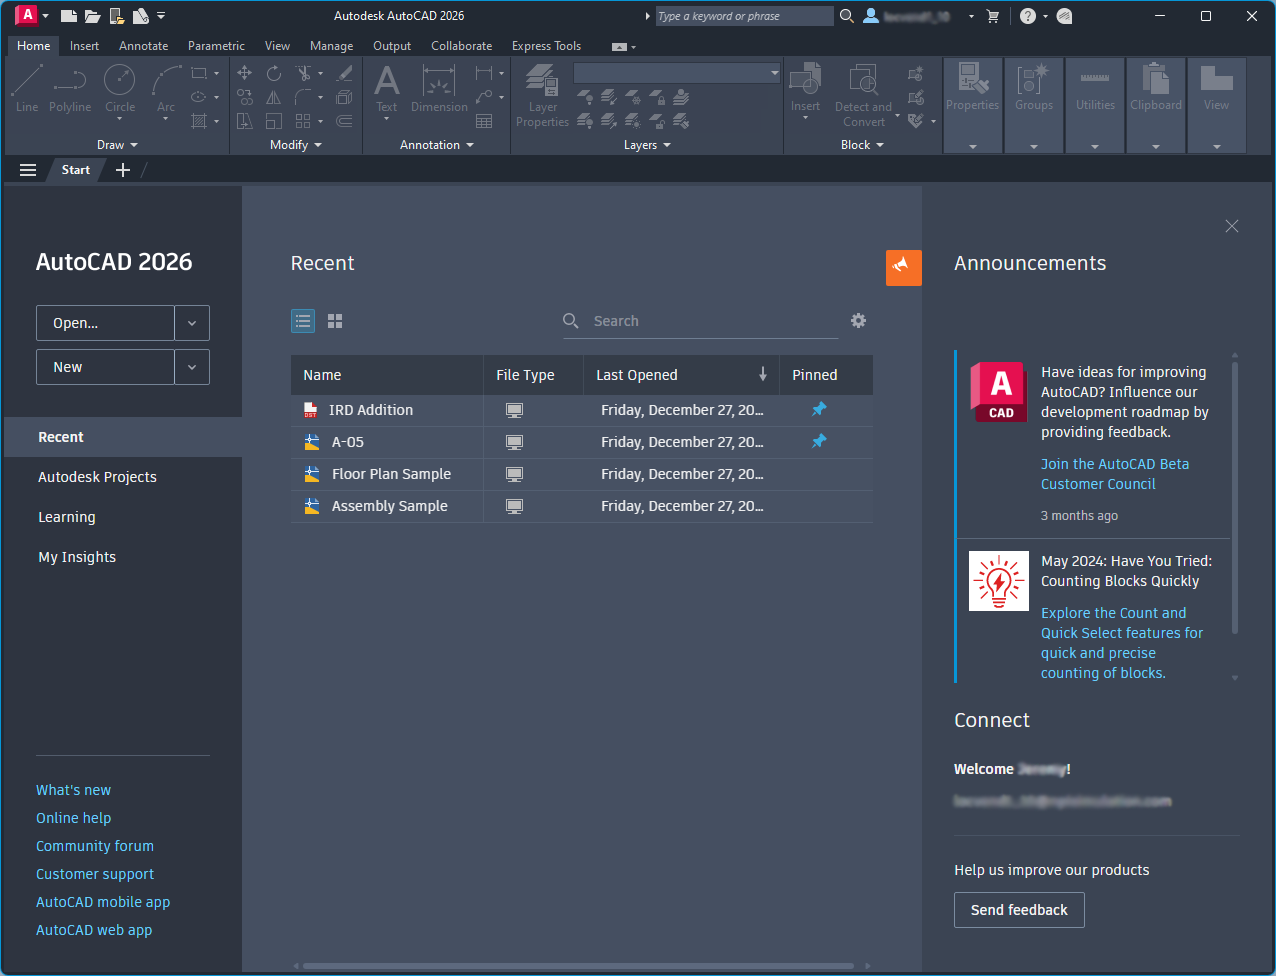Select the Move tool in Modify panel
Image resolution: width=1276 pixels, height=976 pixels.
click(x=245, y=73)
